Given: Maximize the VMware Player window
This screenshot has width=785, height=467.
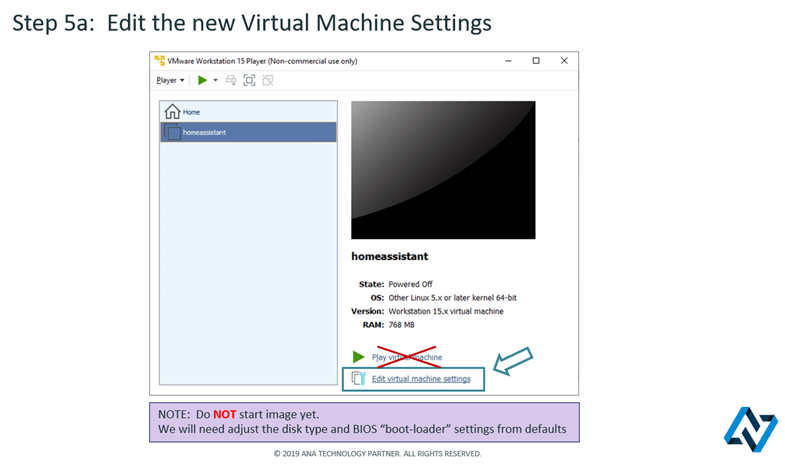Looking at the screenshot, I should coord(536,61).
